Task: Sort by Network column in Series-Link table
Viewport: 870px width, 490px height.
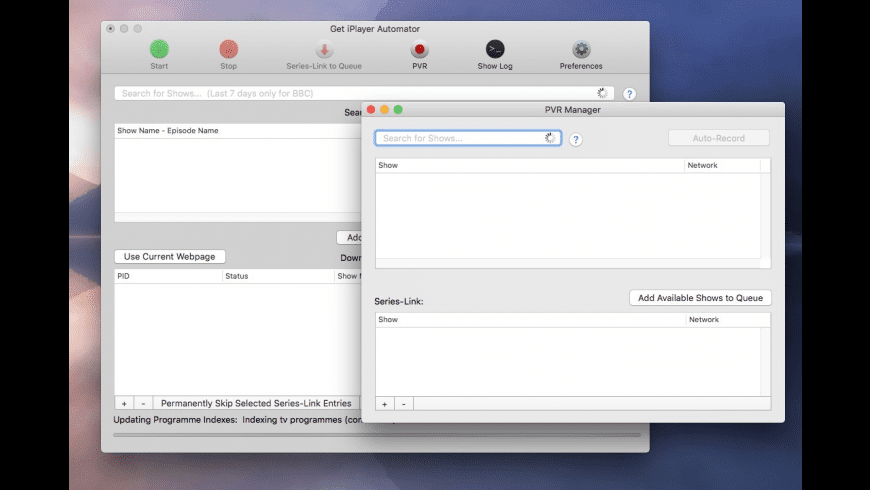Action: point(728,320)
